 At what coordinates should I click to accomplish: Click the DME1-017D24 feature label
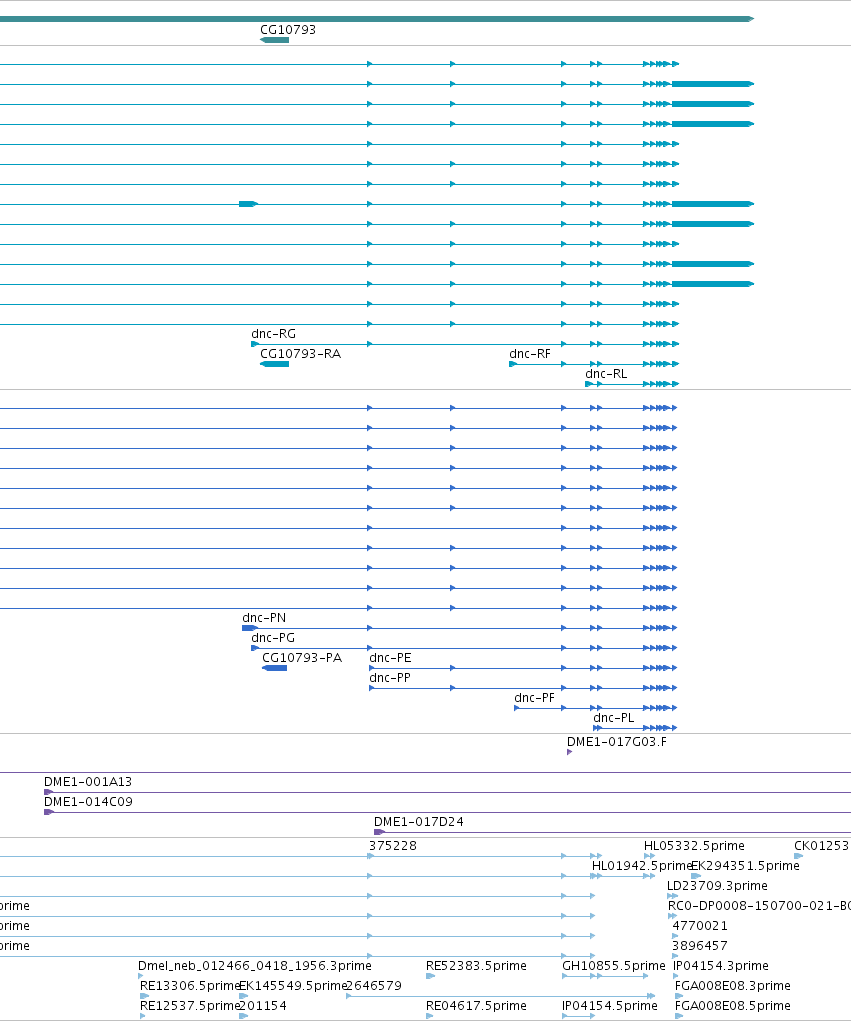419,822
